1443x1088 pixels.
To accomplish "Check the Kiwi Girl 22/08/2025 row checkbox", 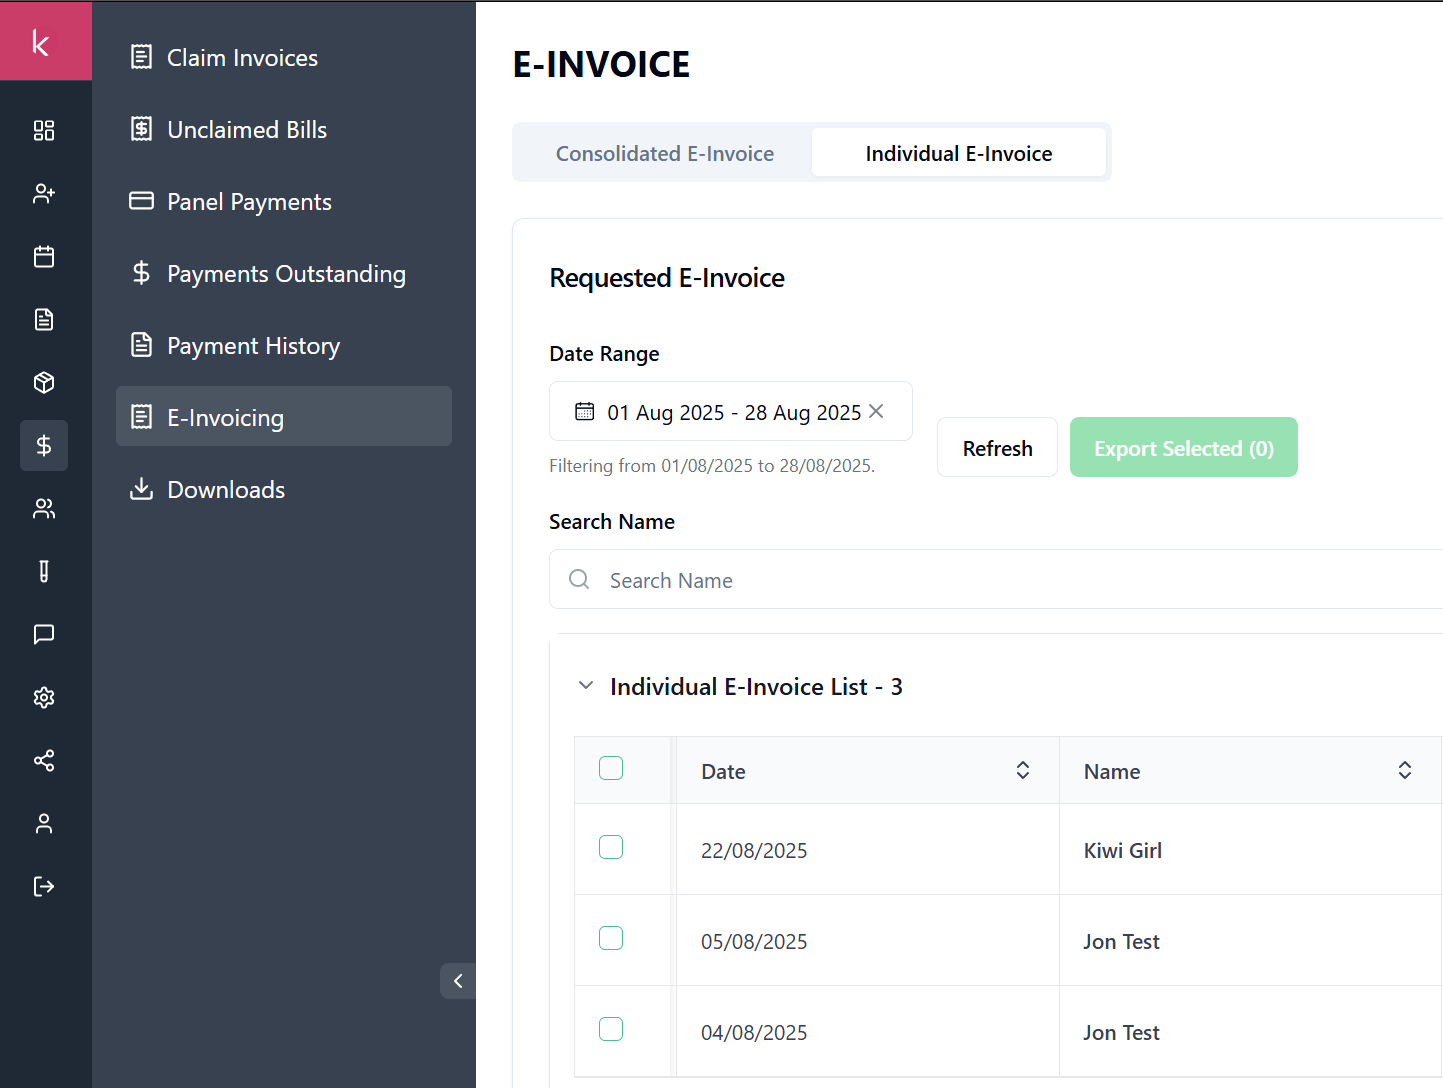I will [611, 847].
